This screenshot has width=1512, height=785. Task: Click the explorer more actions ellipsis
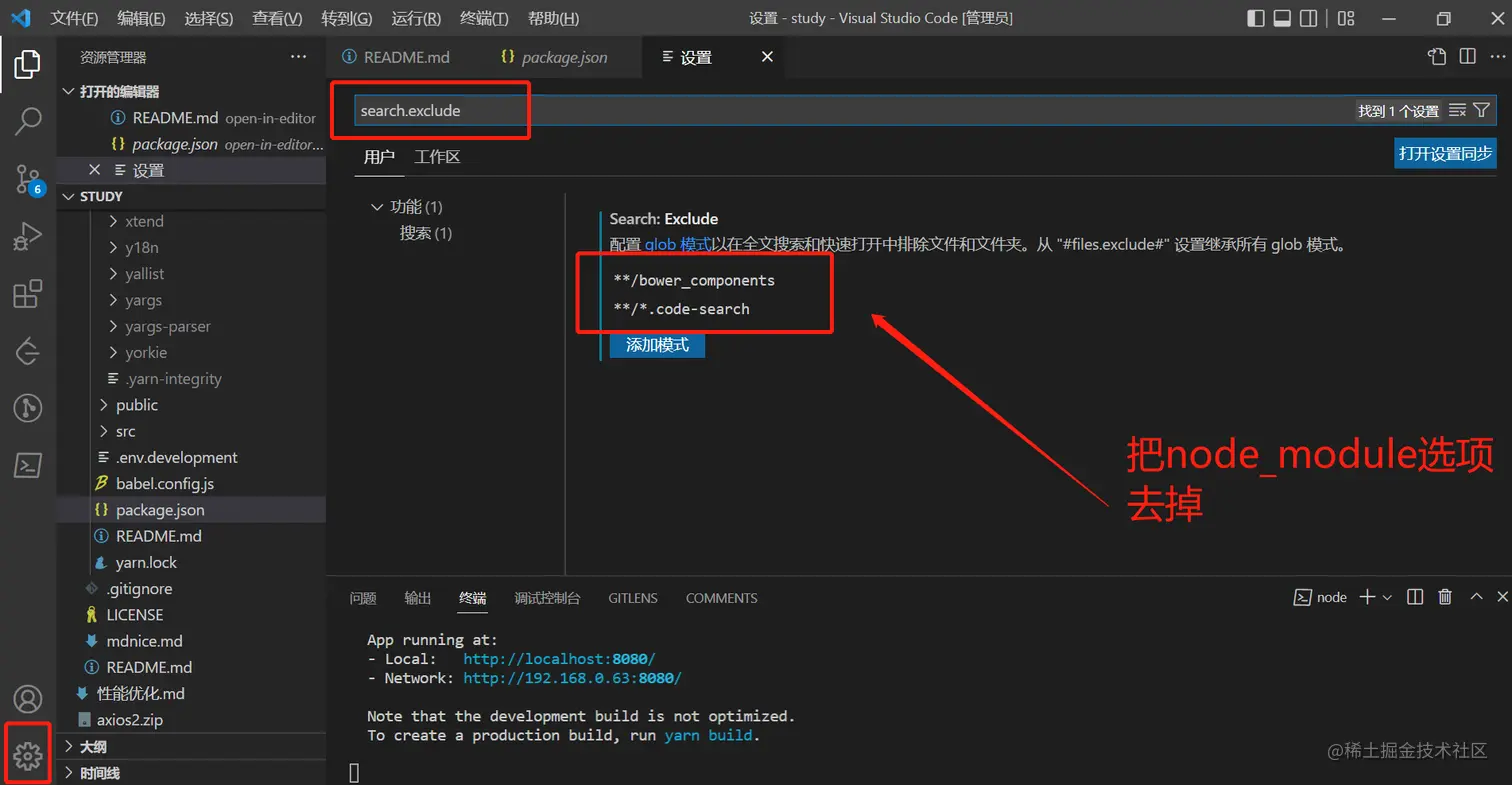[298, 57]
